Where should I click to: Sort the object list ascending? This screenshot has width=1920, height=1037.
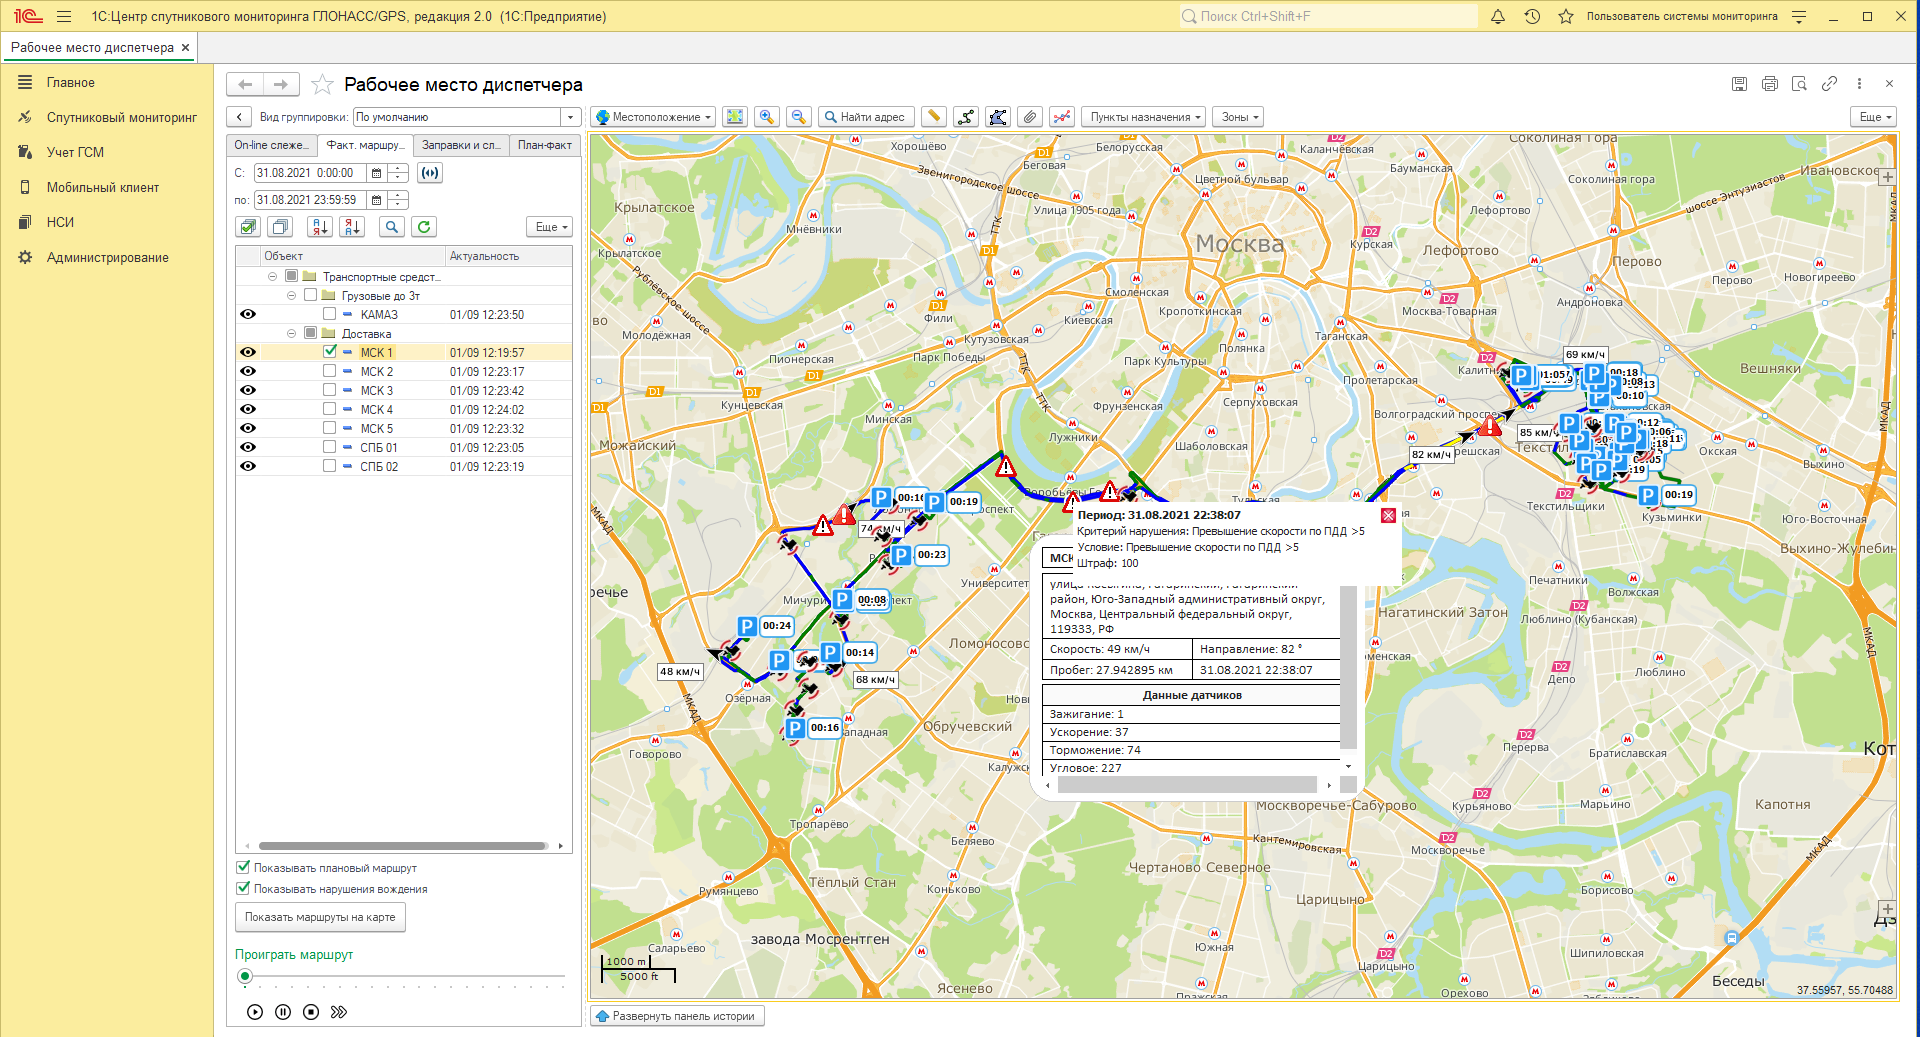point(320,227)
